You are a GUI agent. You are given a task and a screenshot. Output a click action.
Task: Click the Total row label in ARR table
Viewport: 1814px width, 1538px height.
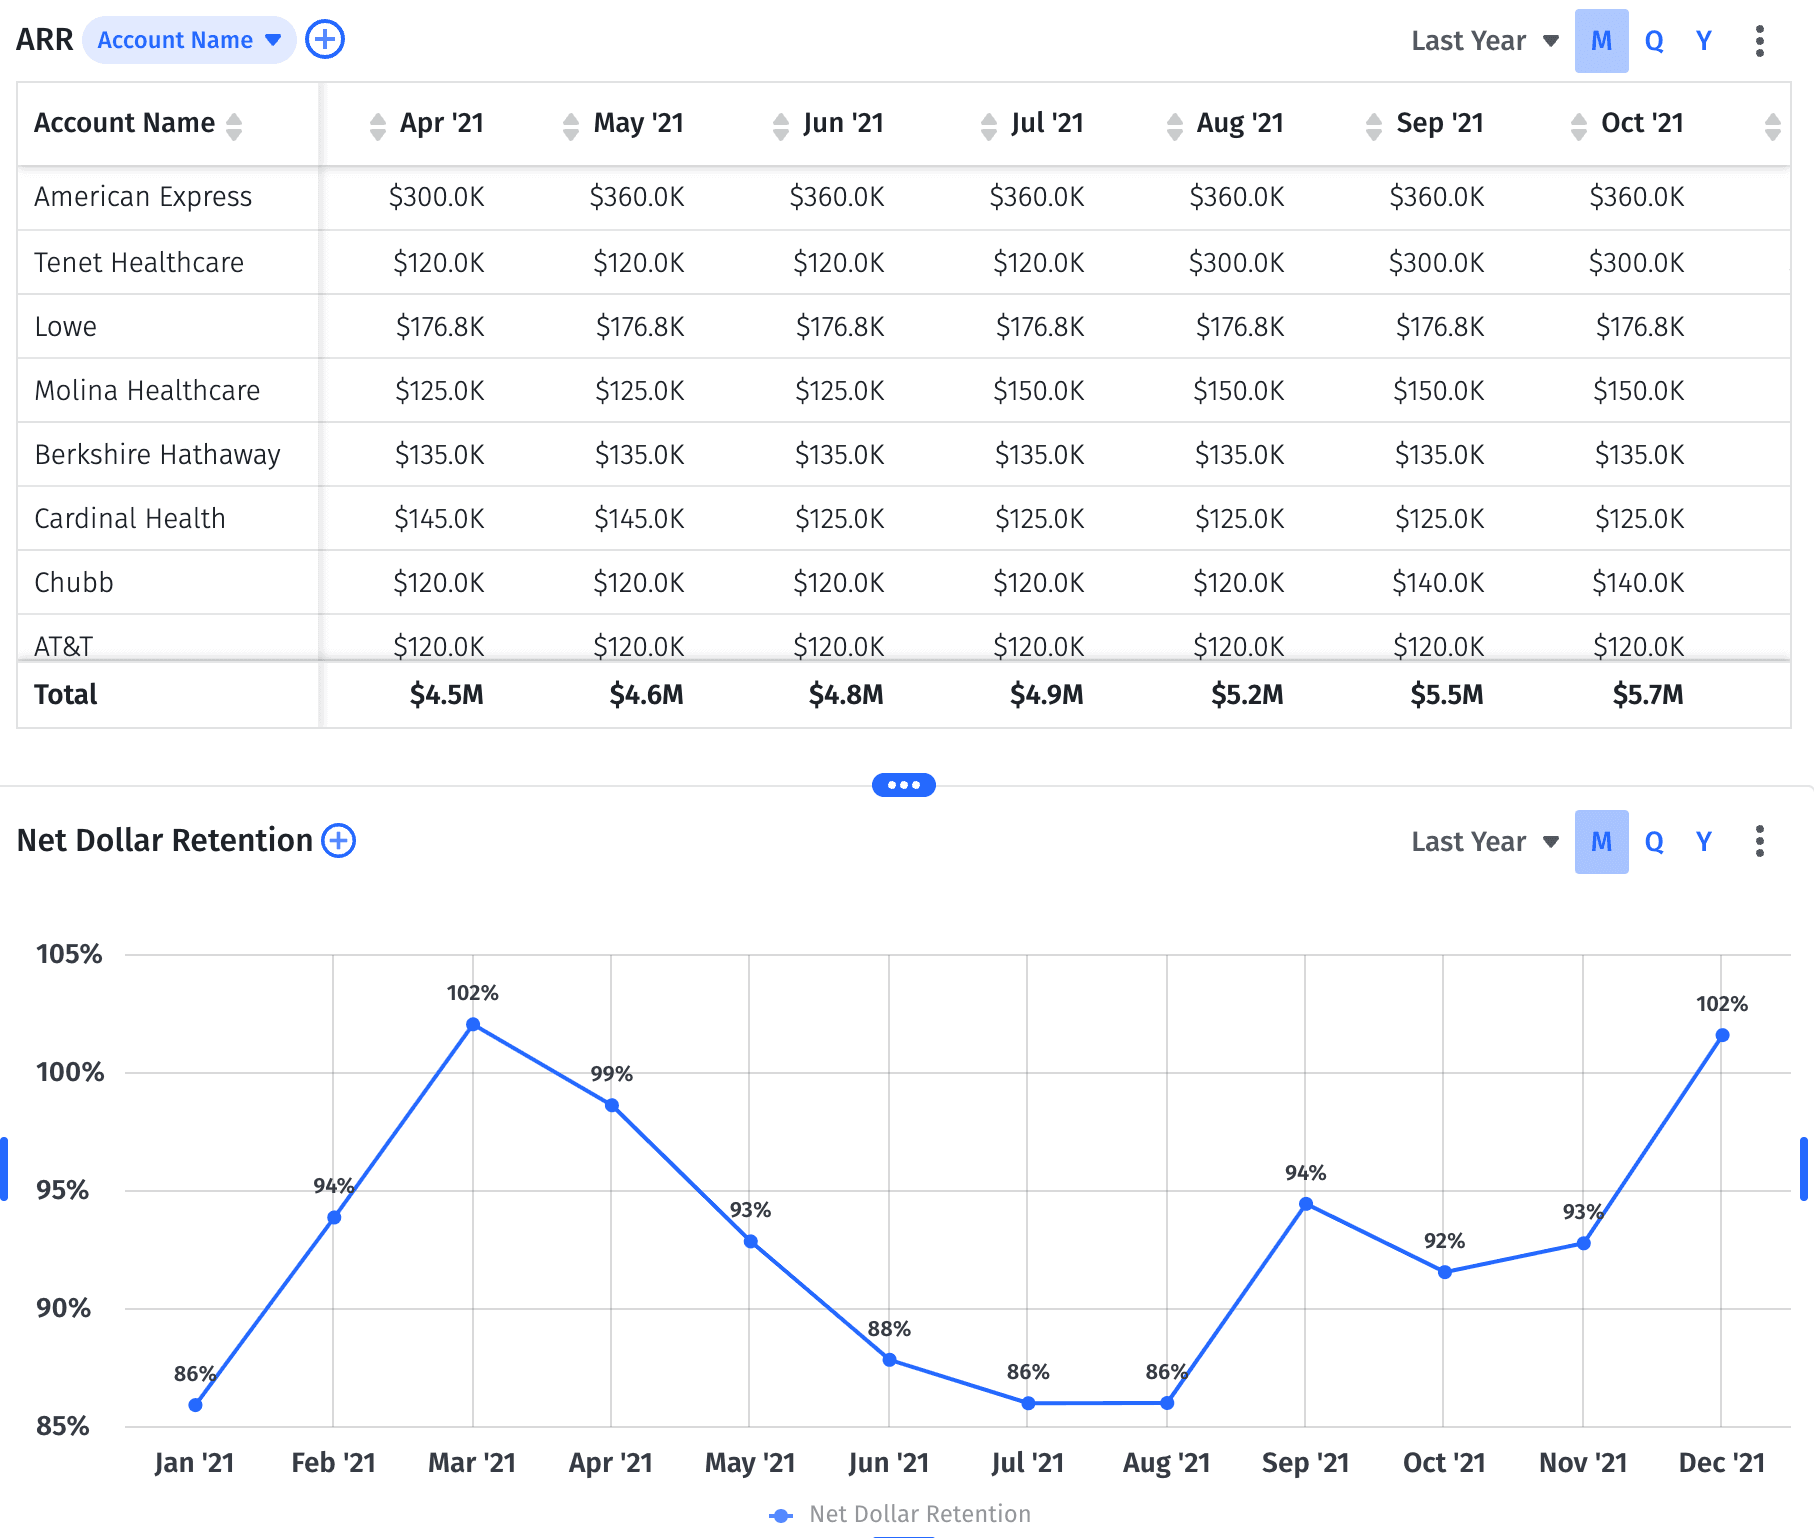click(65, 694)
